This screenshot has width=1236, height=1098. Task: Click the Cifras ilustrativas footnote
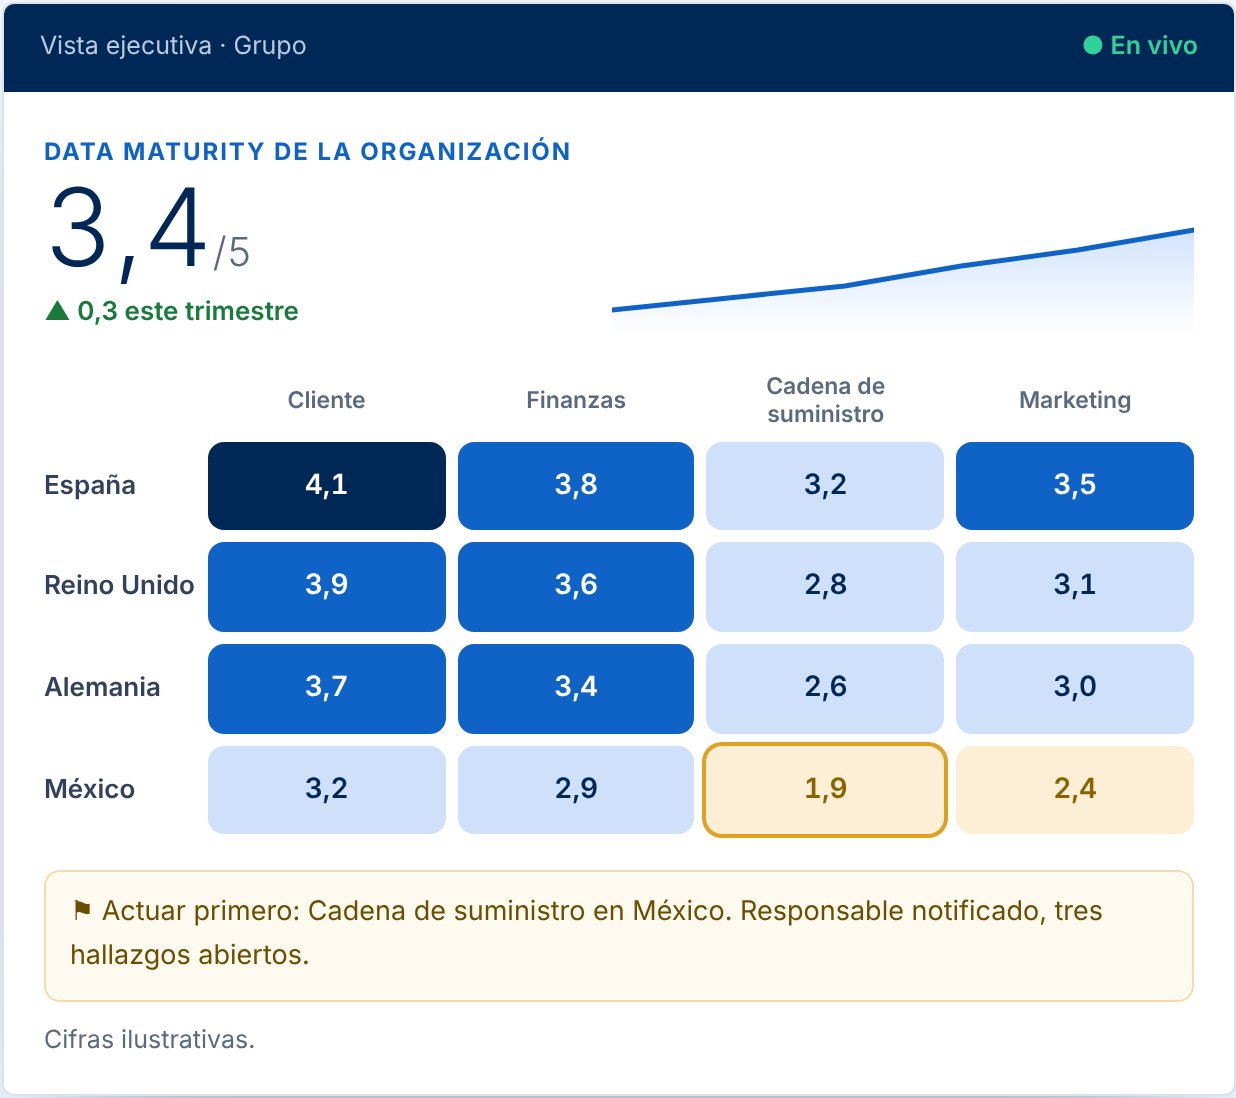(x=150, y=1040)
